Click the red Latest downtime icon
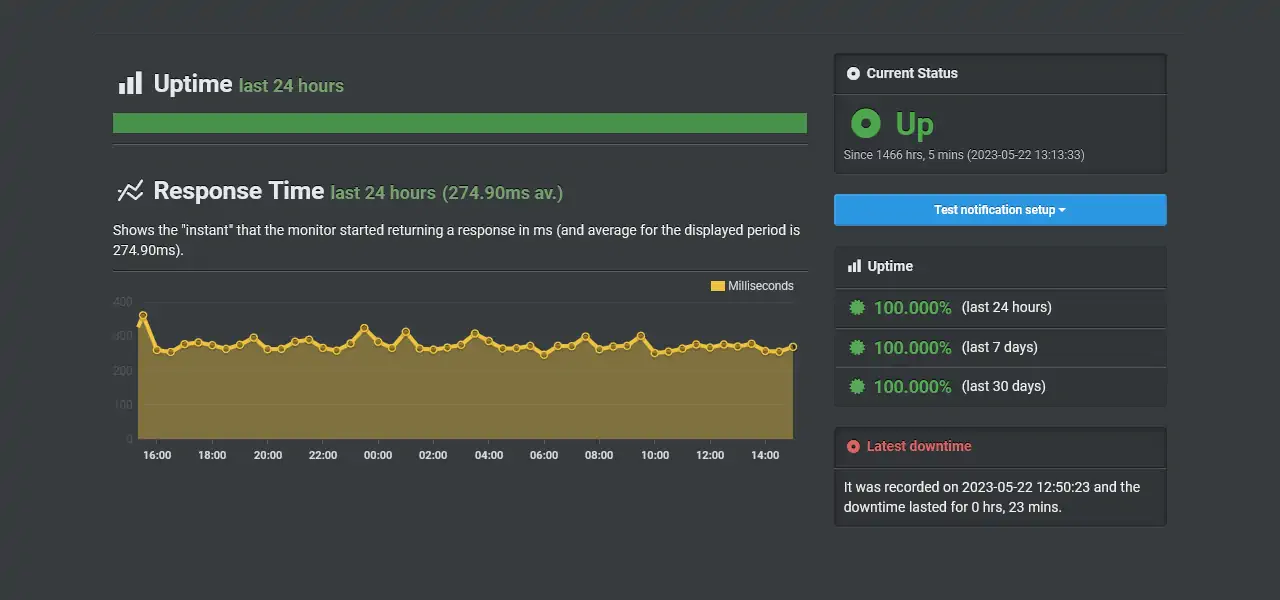The height and width of the screenshot is (600, 1280). (x=853, y=447)
